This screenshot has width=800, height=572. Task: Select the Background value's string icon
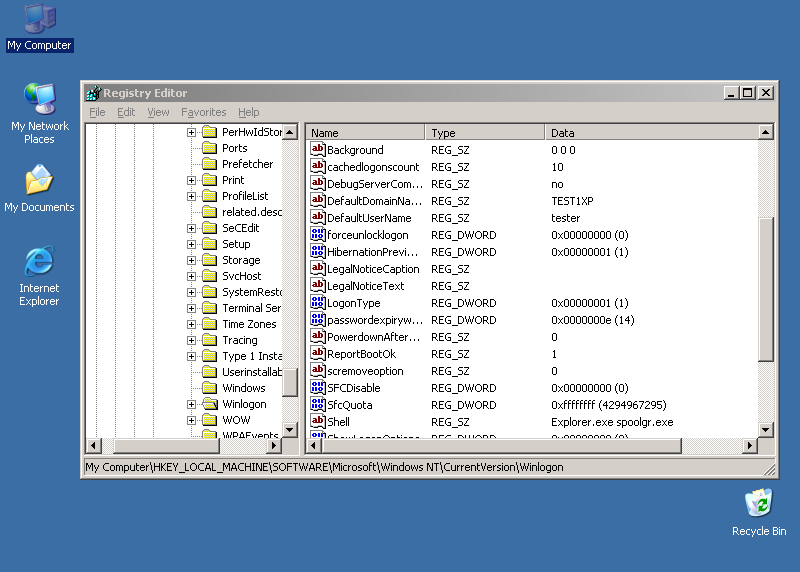tap(317, 150)
